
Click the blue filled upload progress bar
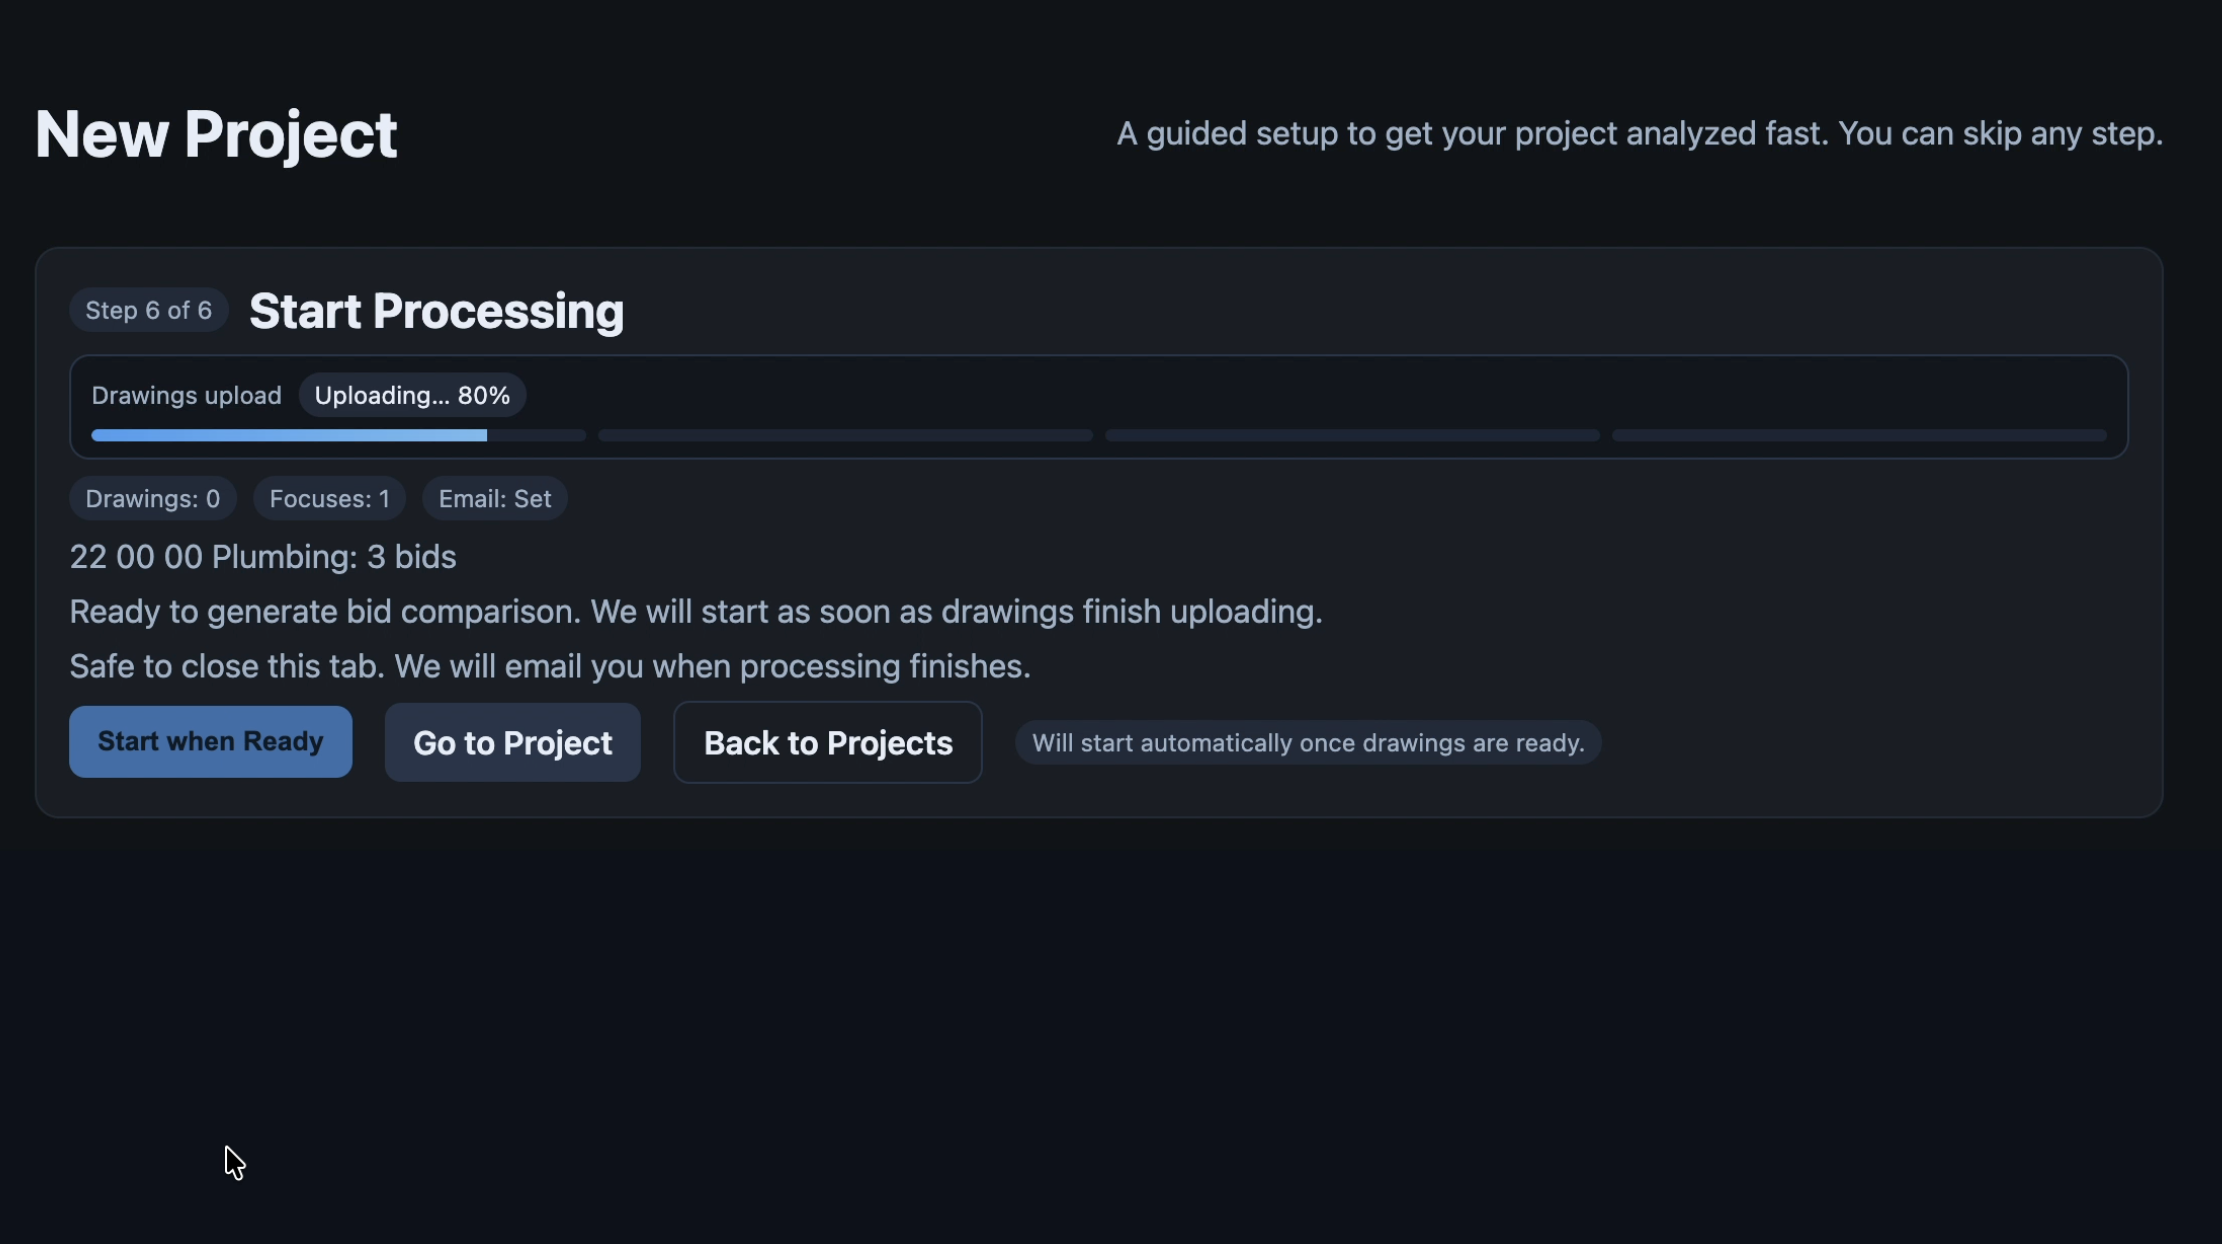point(289,435)
